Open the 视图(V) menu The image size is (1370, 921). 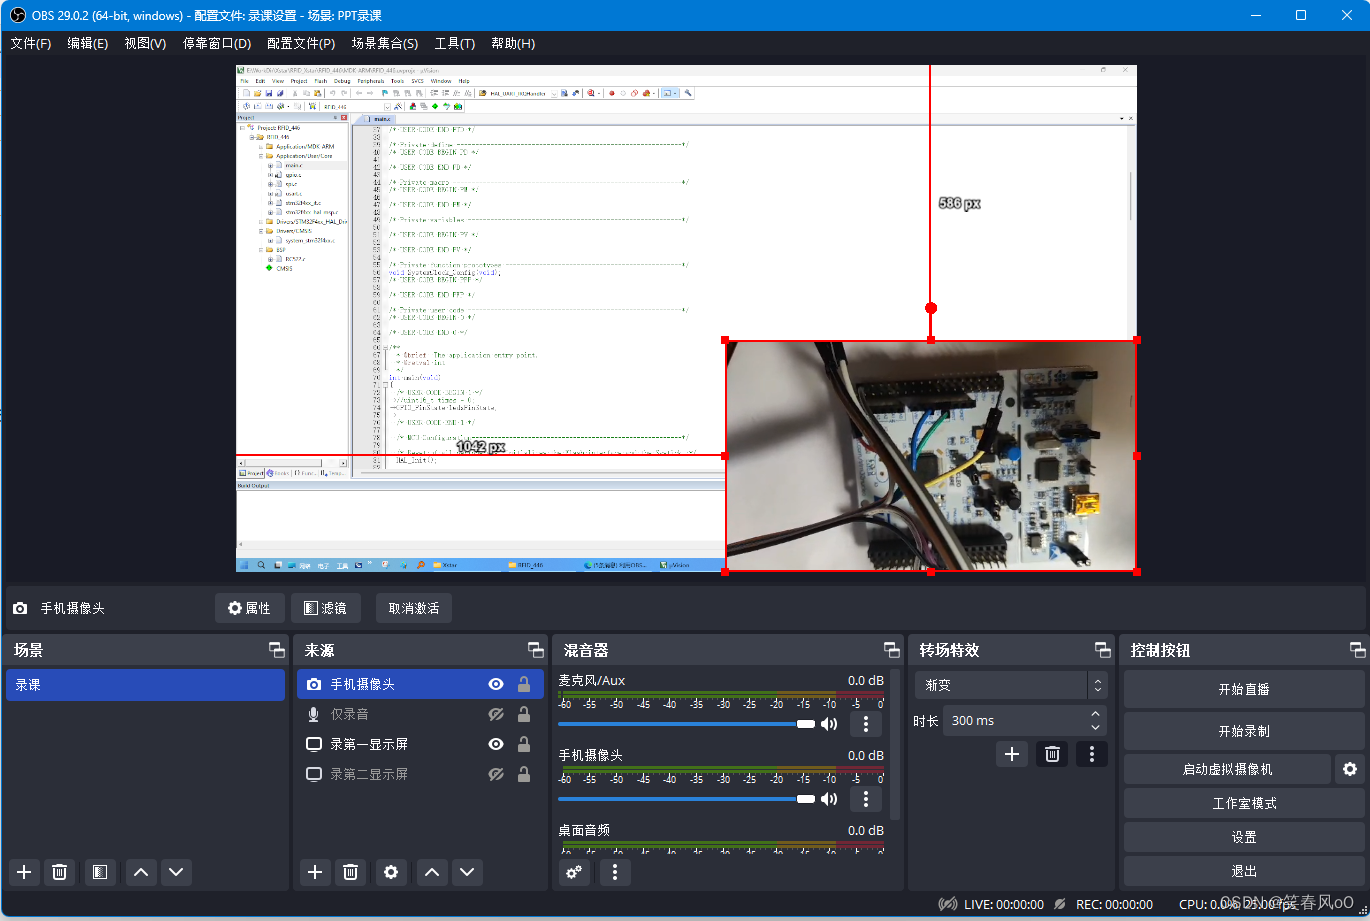(145, 43)
